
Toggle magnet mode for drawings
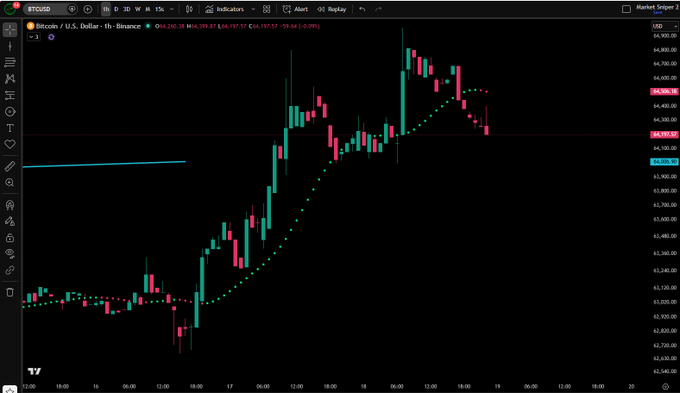[x=10, y=205]
